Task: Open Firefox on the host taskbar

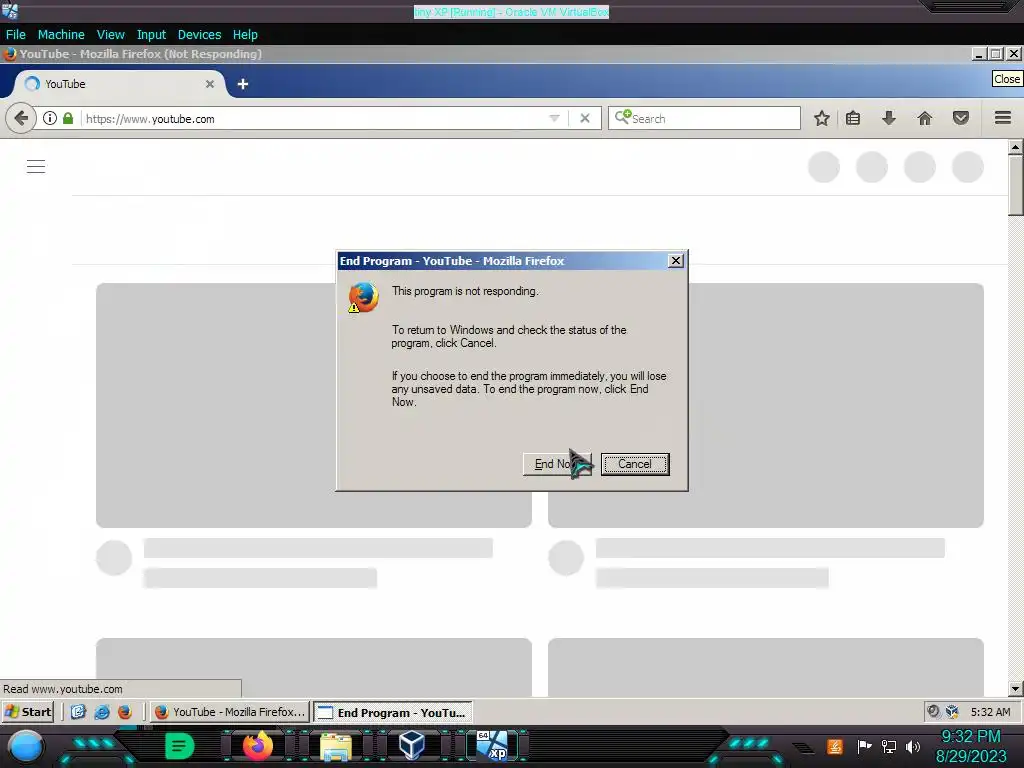Action: click(257, 746)
